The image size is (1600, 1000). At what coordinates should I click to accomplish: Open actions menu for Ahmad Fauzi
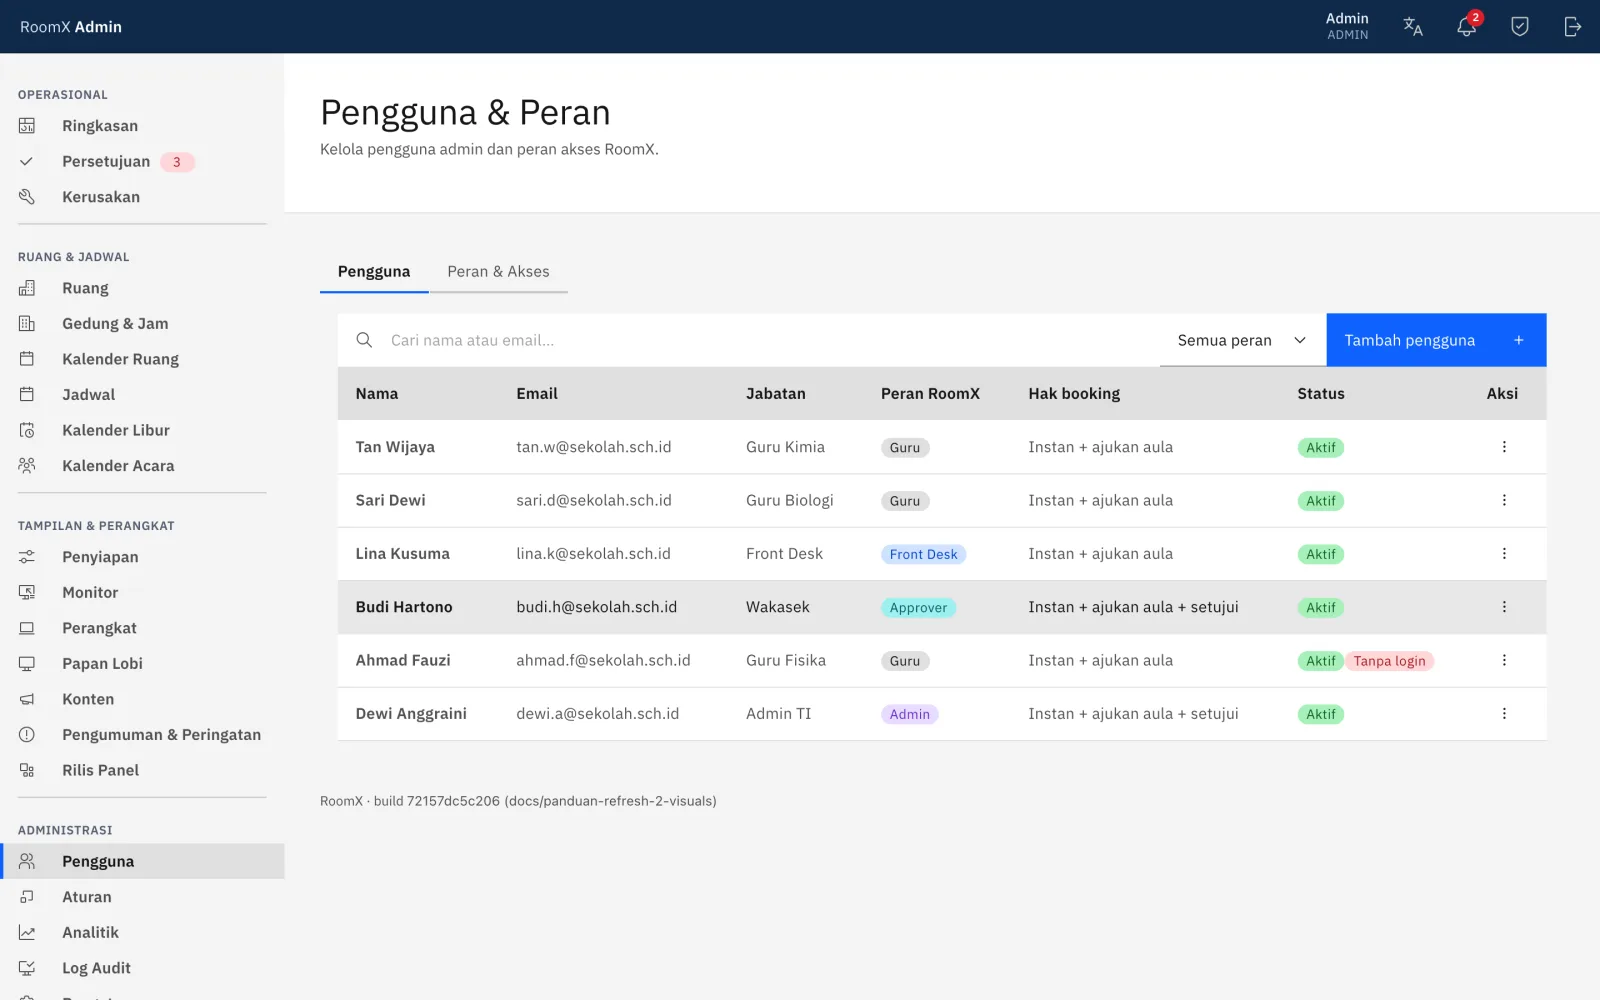(1504, 660)
